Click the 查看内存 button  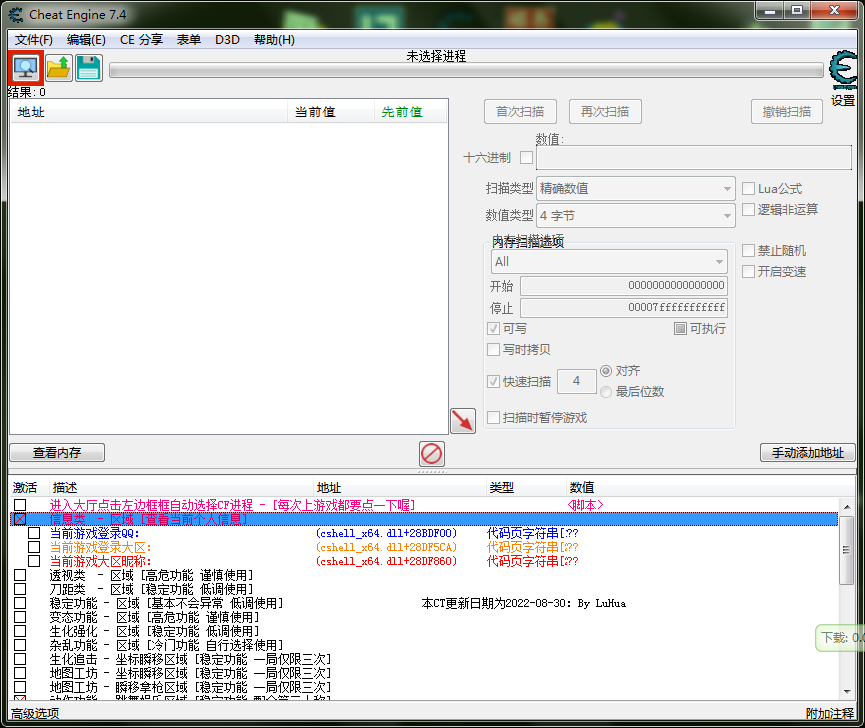[x=57, y=453]
